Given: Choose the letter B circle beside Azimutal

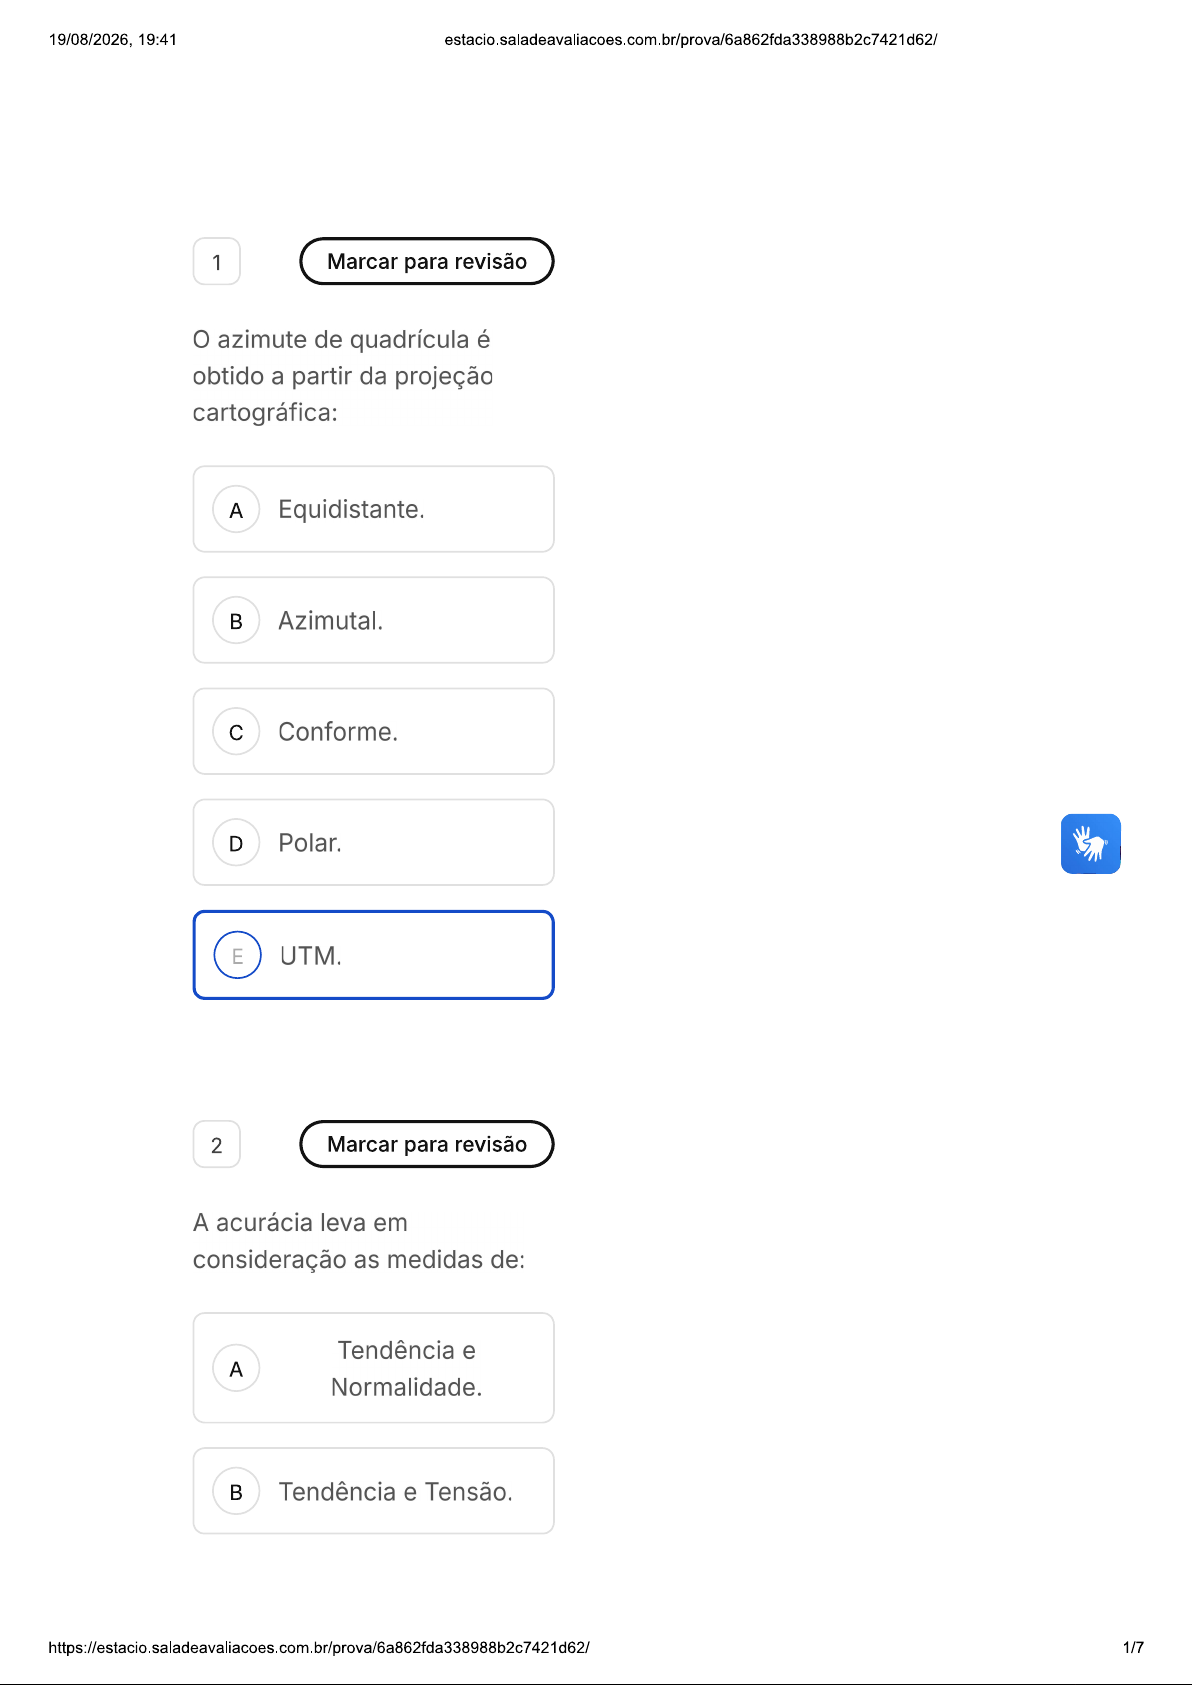Looking at the screenshot, I should coord(236,621).
